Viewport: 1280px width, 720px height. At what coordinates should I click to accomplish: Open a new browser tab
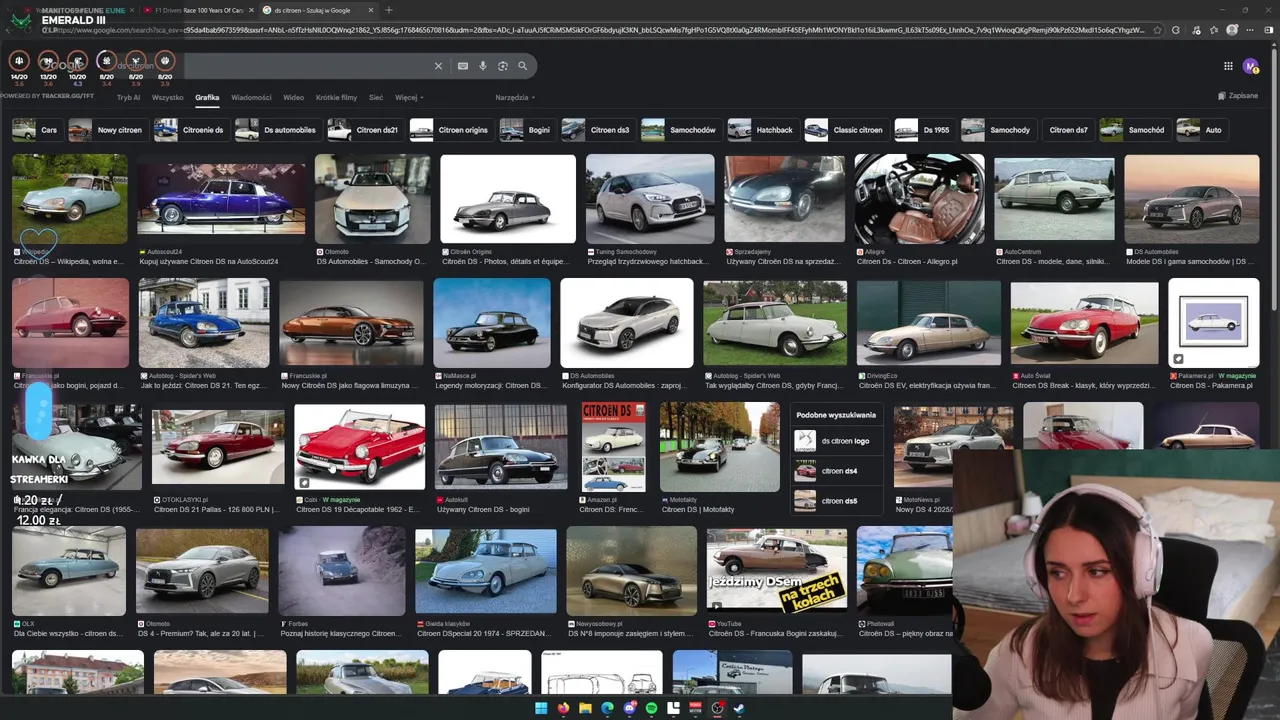click(388, 10)
